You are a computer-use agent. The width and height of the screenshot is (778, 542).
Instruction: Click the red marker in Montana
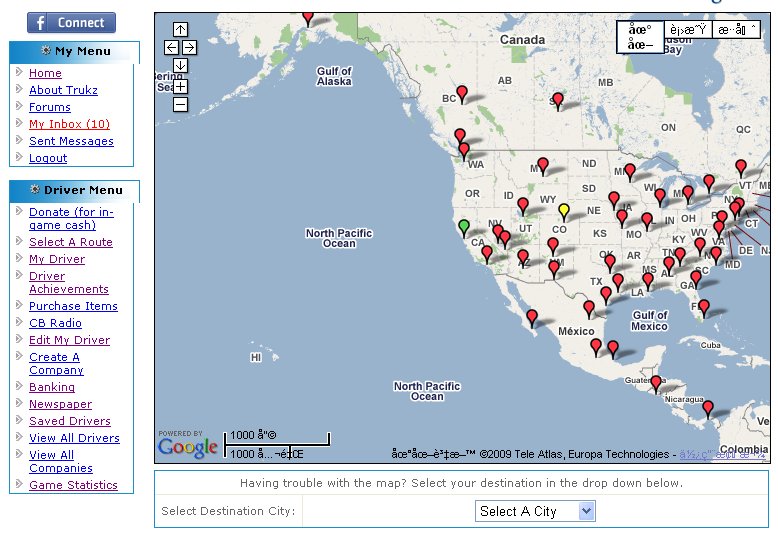coord(543,166)
